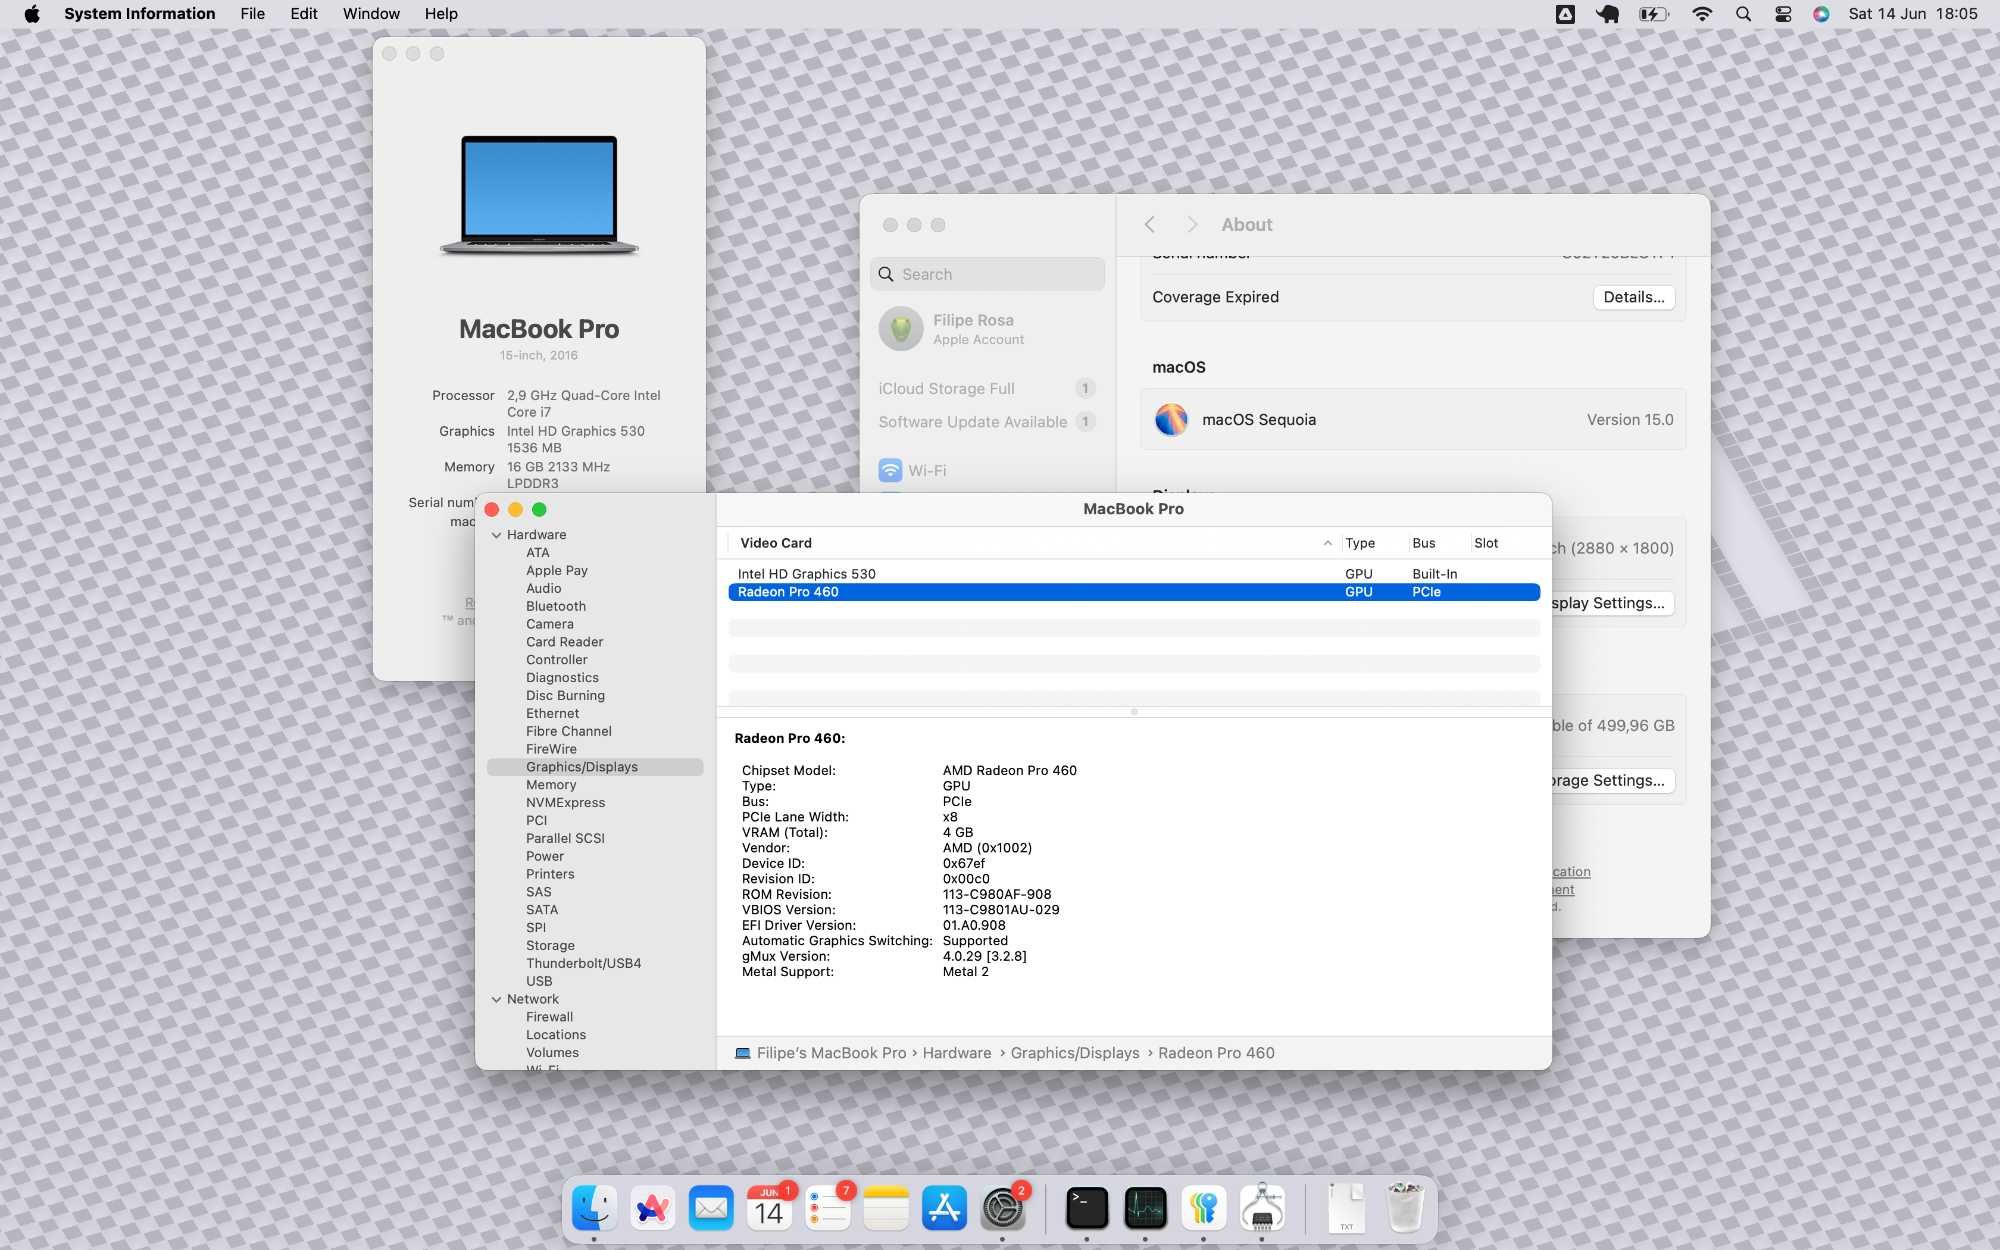
Task: Collapse the Hardware tree section
Action: point(496,535)
